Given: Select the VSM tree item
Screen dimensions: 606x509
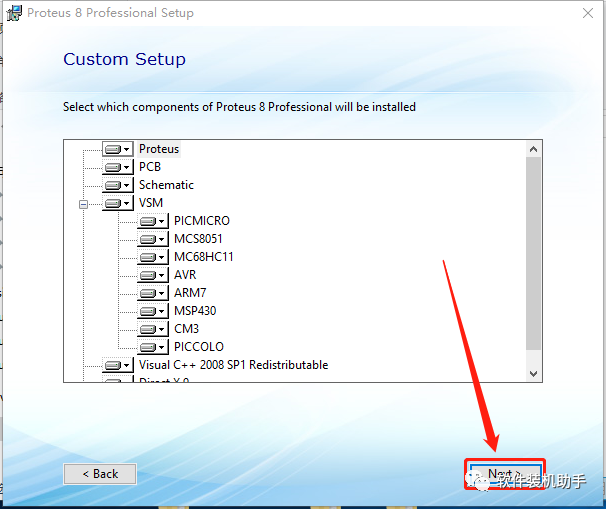Looking at the screenshot, I should point(151,203).
